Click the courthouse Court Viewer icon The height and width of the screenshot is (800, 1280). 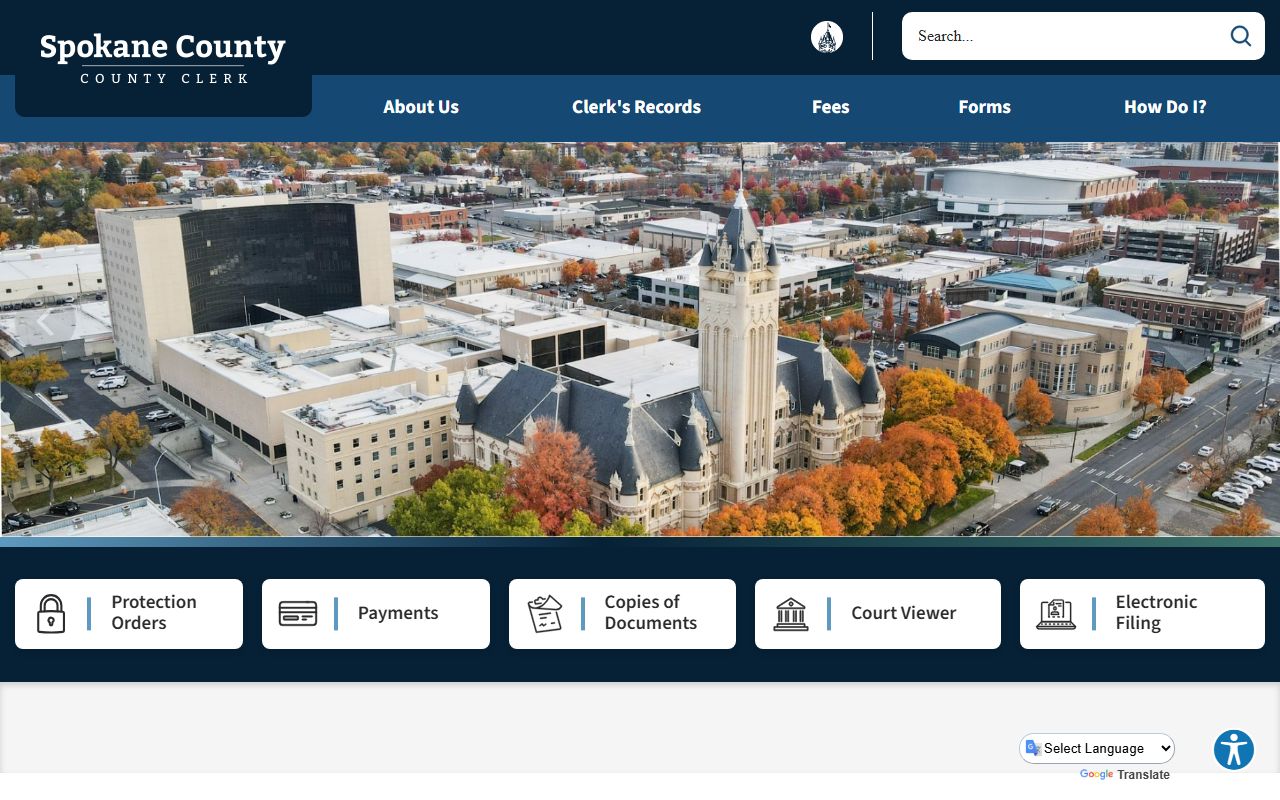tap(791, 613)
